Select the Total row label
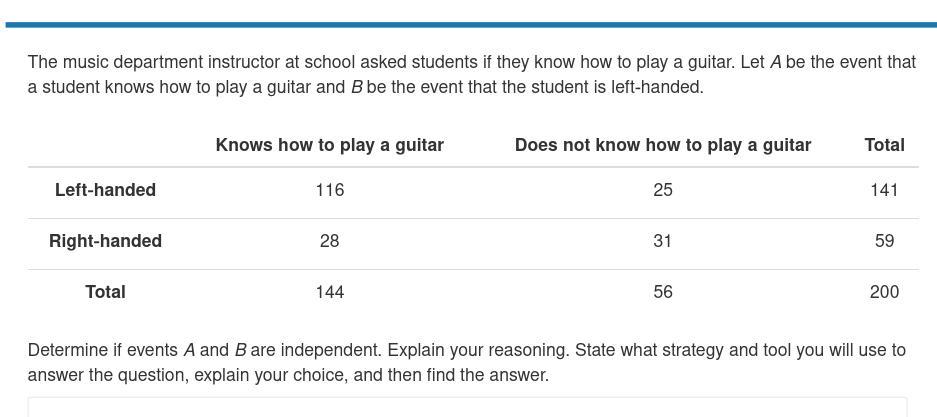Viewport: 937px width, 417px height. click(105, 292)
